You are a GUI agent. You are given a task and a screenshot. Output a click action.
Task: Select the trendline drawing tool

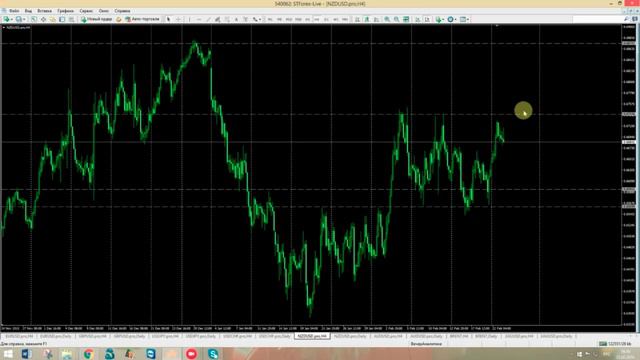208,19
